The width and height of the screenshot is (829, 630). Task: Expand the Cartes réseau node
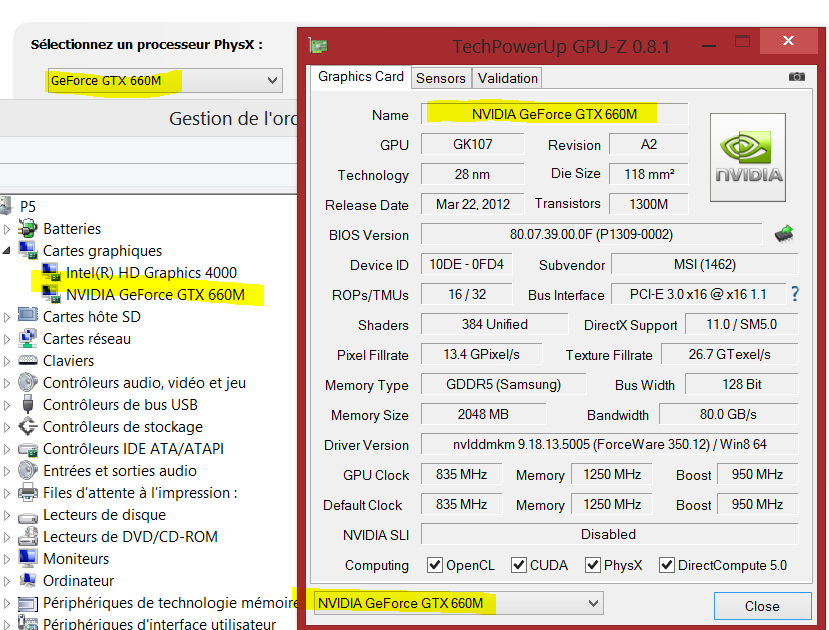[x=6, y=339]
